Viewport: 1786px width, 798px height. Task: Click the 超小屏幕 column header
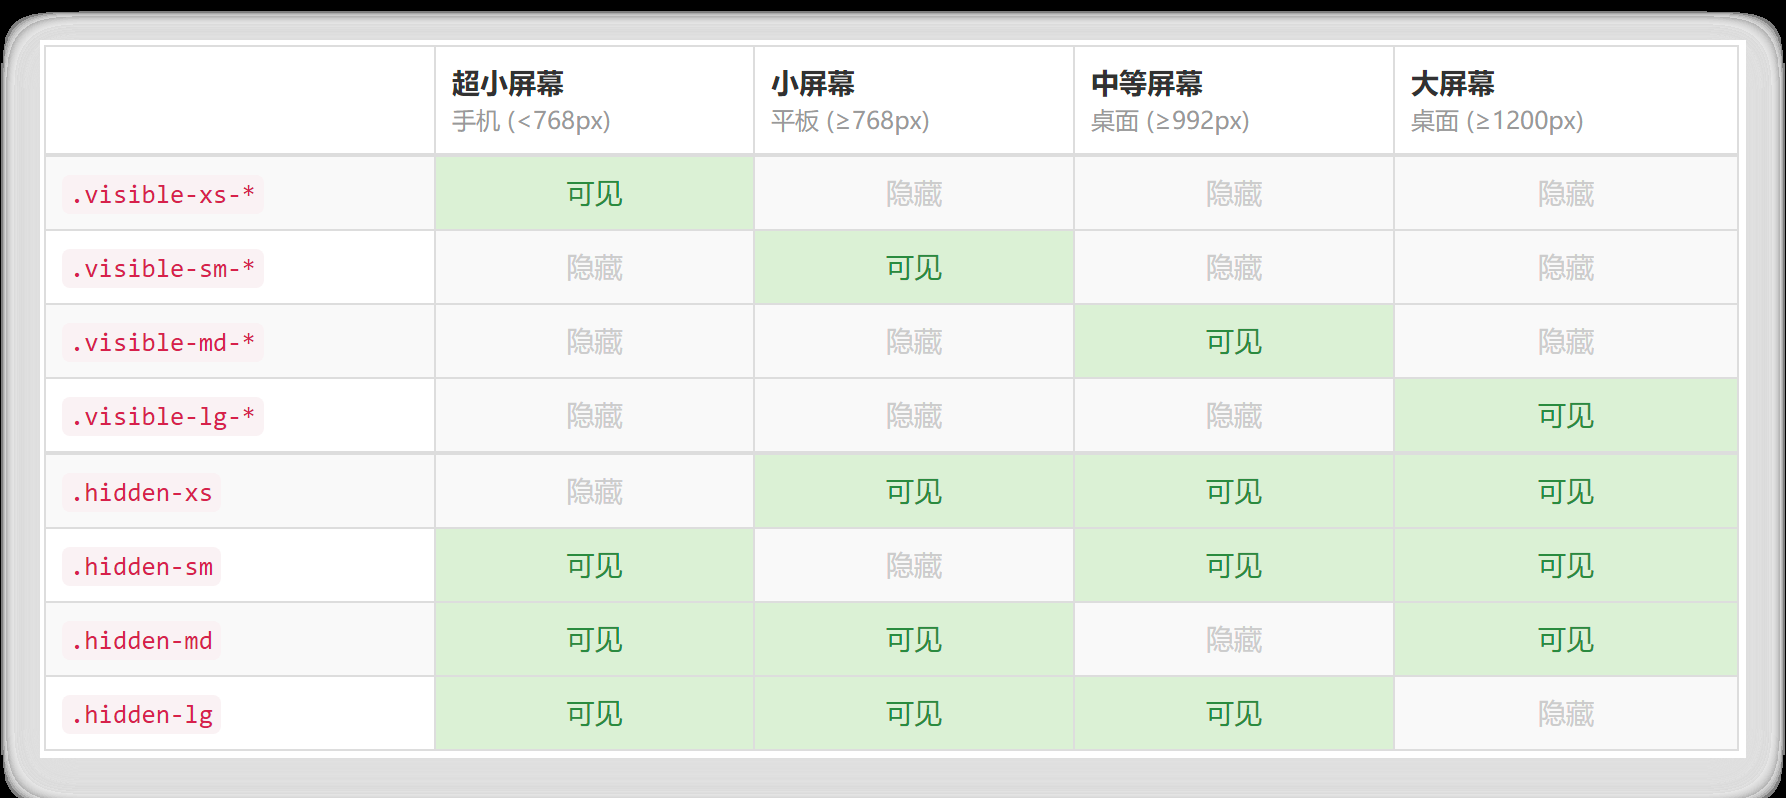tap(594, 100)
